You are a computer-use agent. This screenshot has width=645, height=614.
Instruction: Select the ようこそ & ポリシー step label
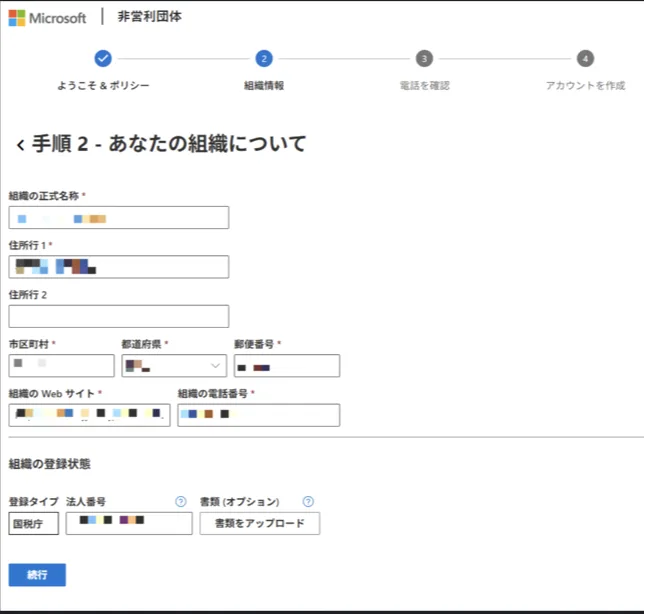coord(103,86)
